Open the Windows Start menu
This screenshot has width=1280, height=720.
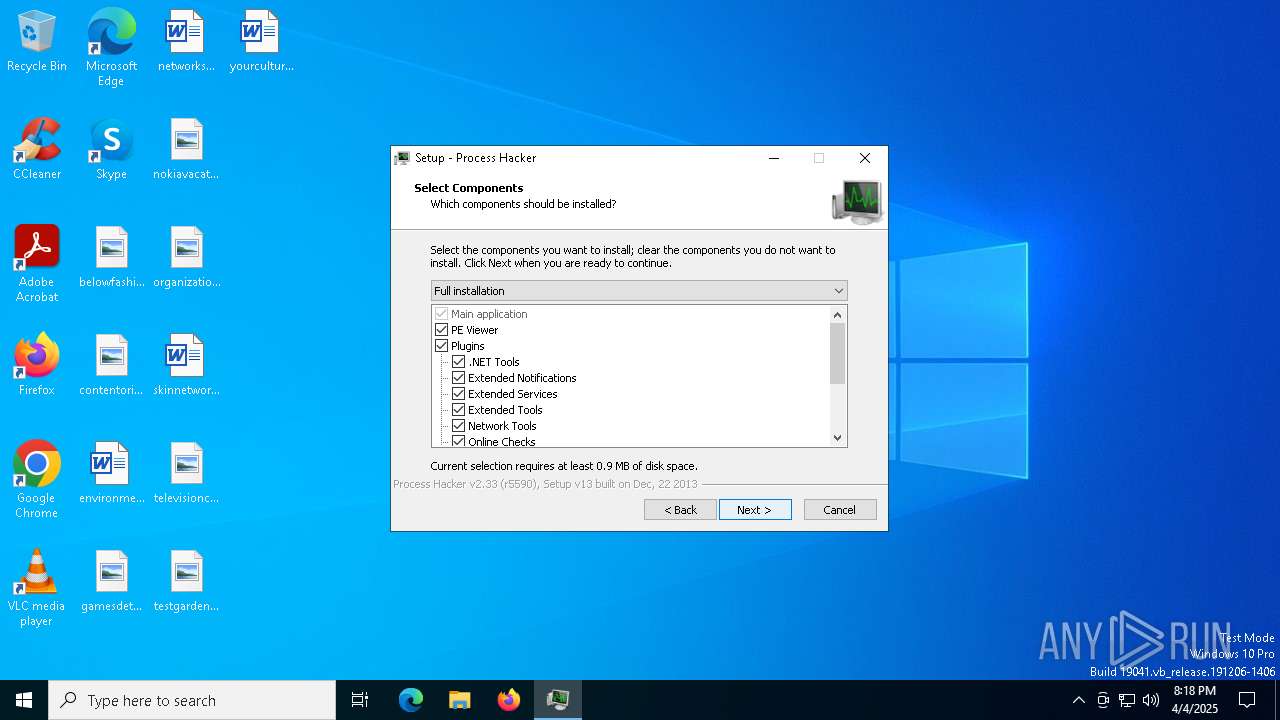click(x=24, y=700)
